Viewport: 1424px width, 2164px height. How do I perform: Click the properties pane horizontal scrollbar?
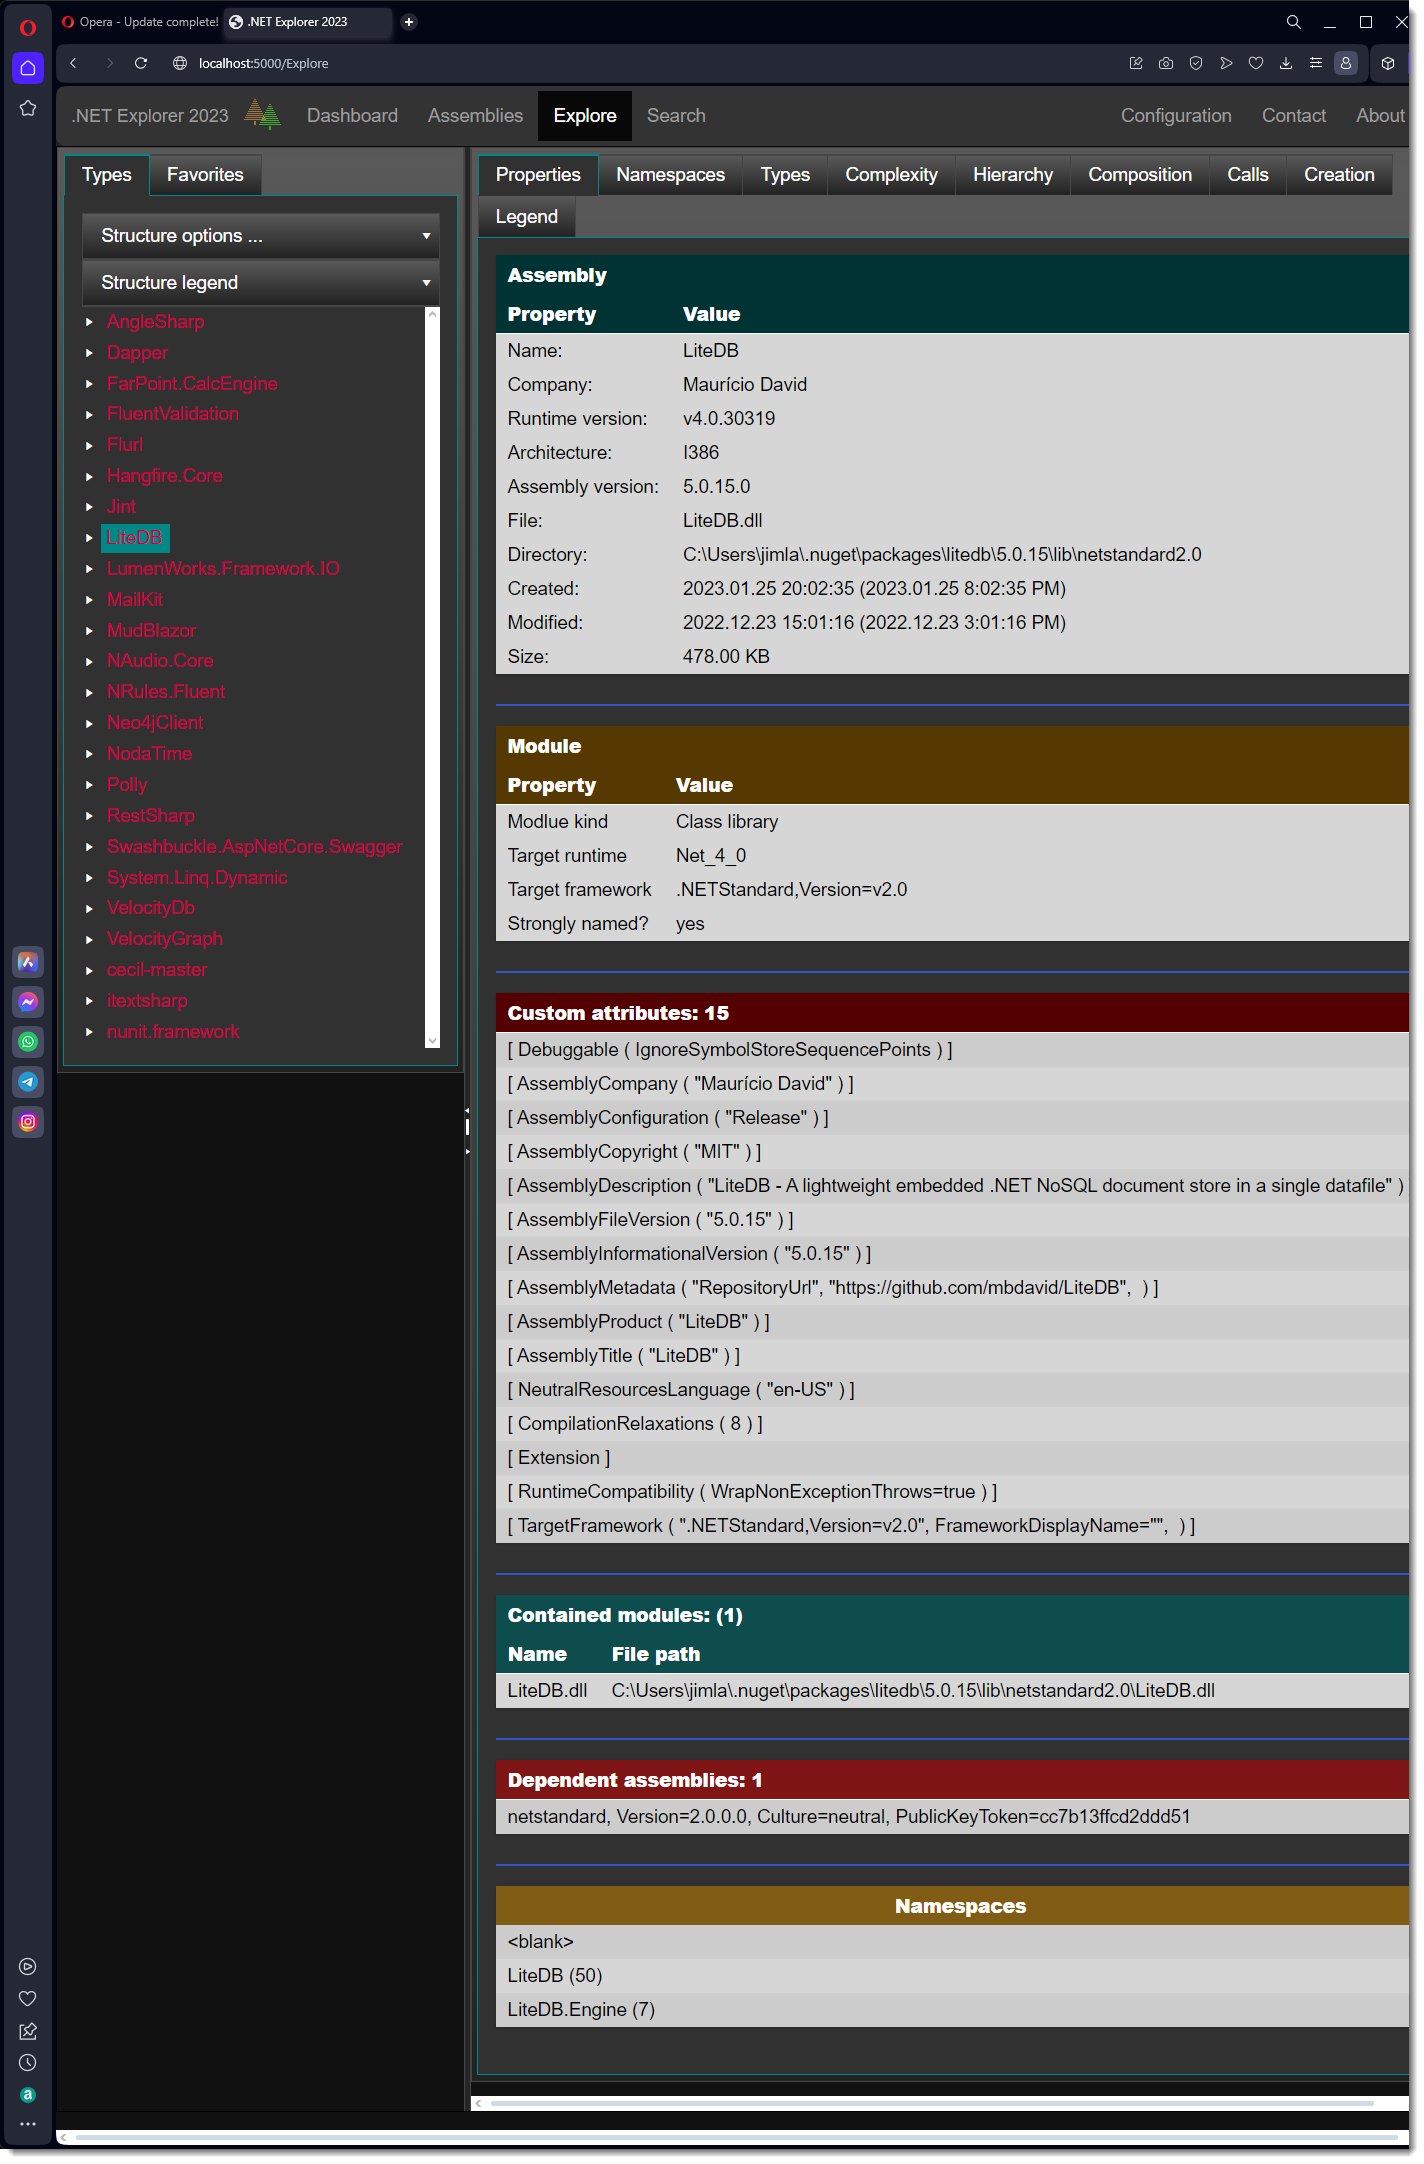940,2103
